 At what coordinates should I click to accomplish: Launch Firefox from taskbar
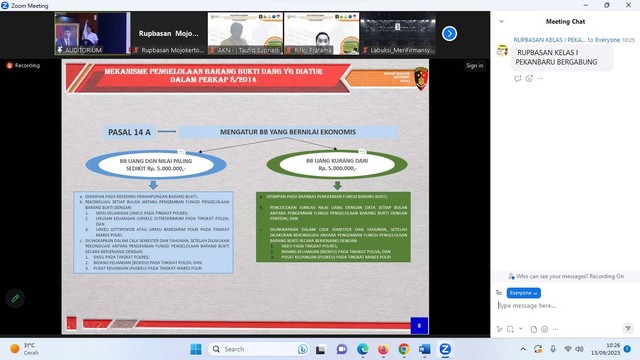pyautogui.click(x=383, y=349)
